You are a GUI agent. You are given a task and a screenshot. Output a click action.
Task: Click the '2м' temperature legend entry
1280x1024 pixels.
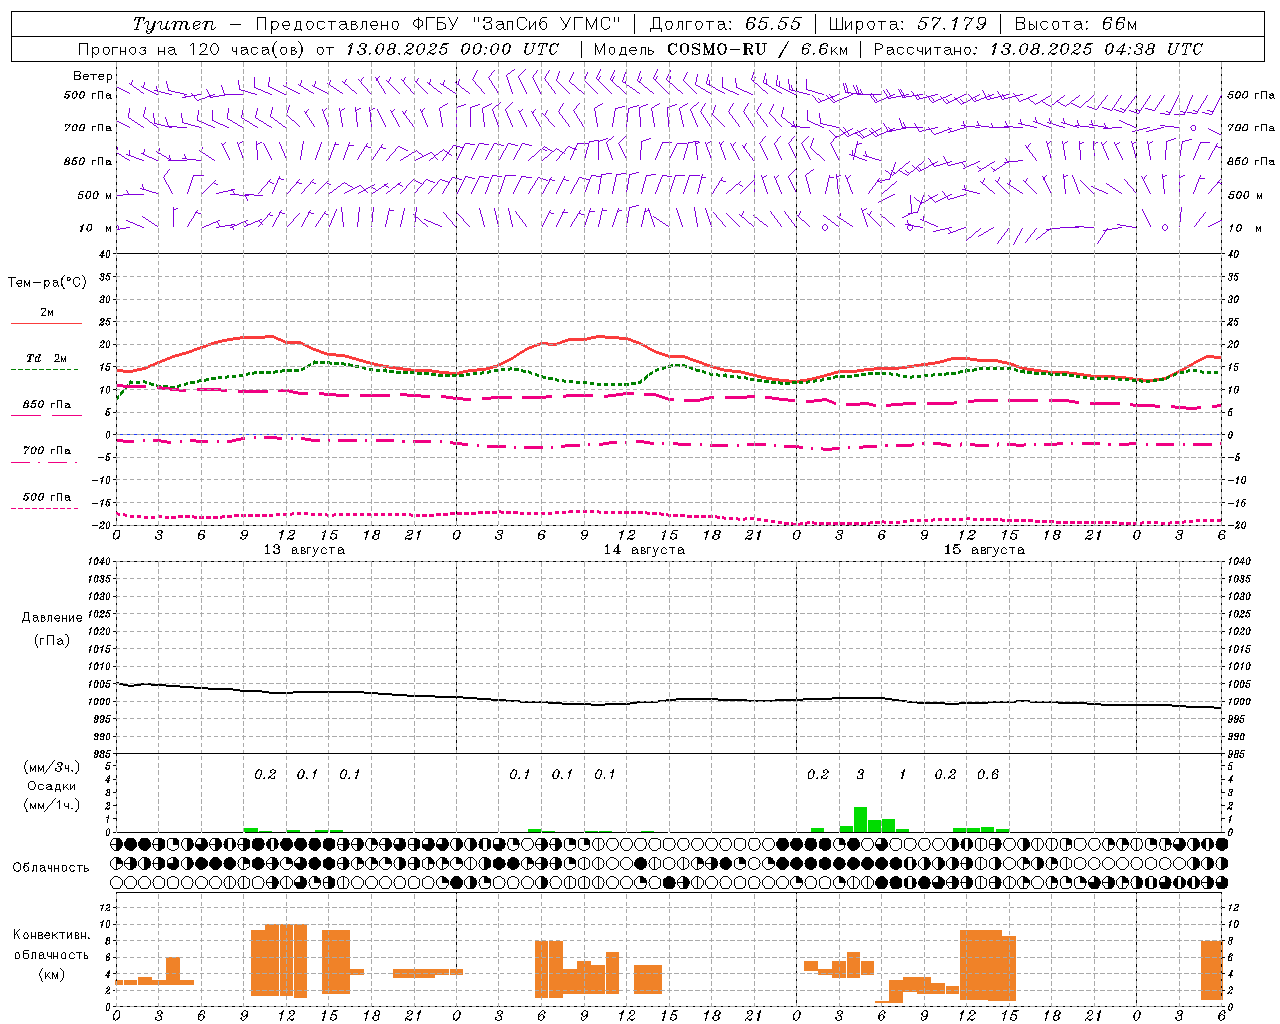47,312
